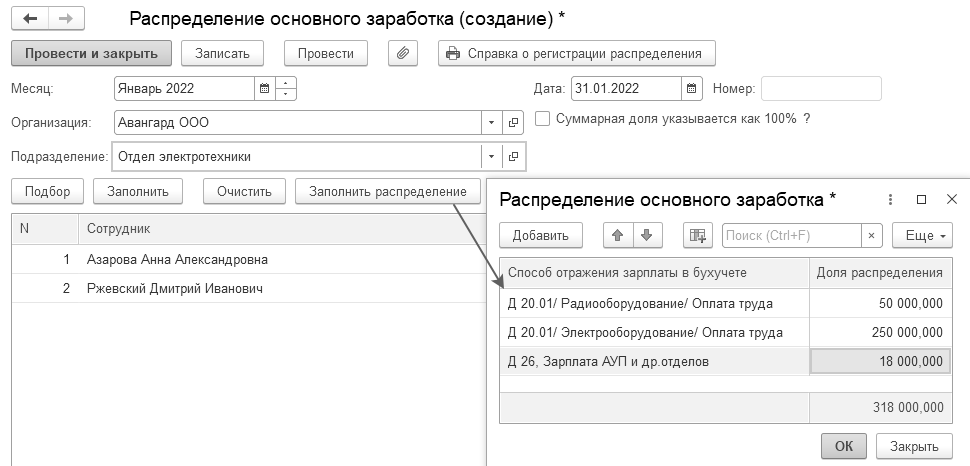Click the paperclip attachments icon
This screenshot has width=970, height=466.
tap(402, 53)
